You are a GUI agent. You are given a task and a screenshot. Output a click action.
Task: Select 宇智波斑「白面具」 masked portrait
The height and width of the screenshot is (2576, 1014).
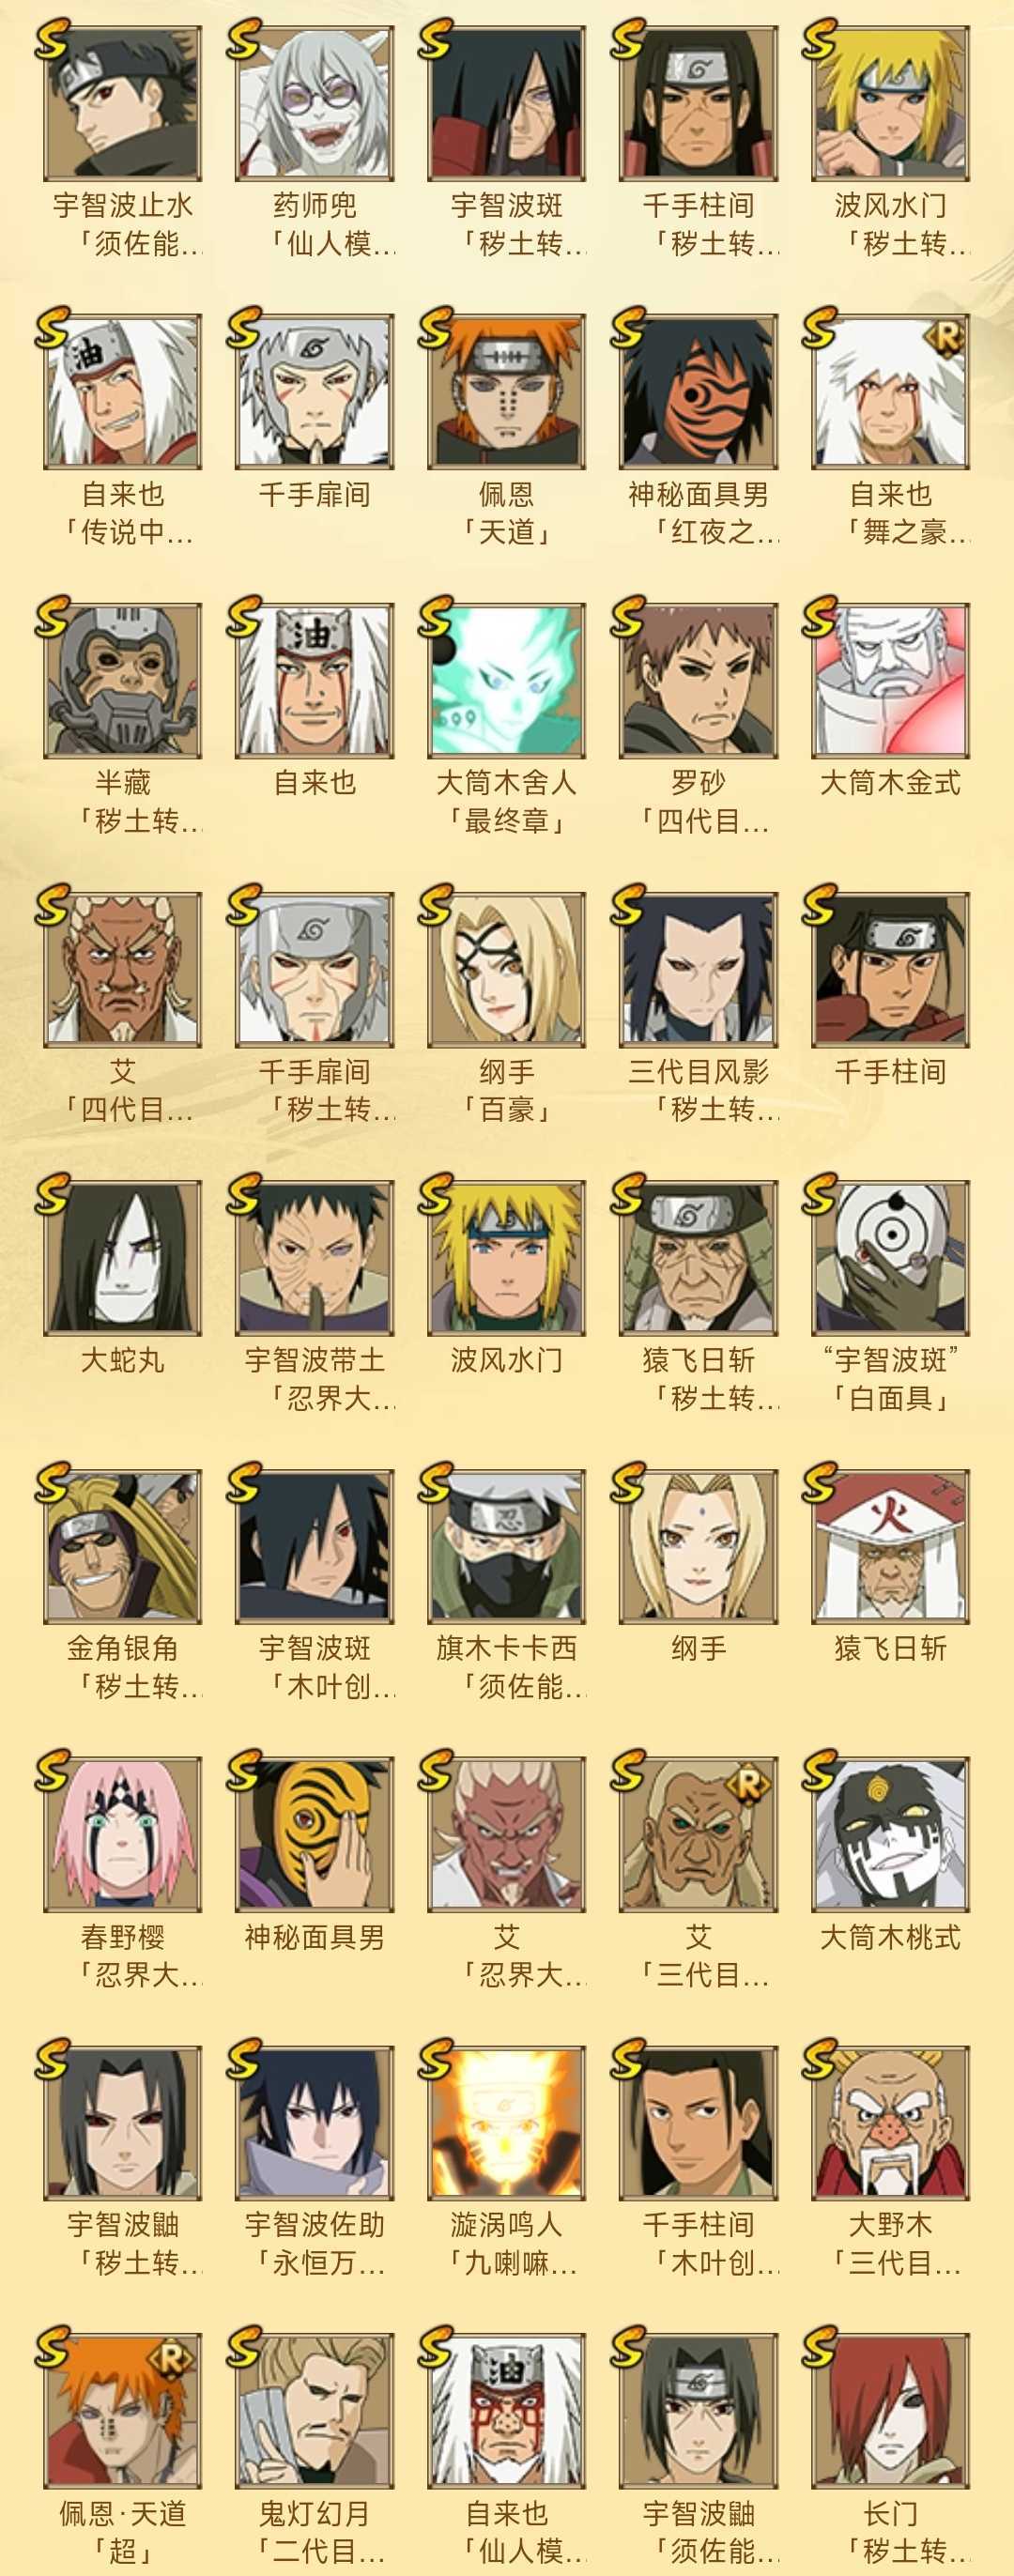coord(890,1257)
